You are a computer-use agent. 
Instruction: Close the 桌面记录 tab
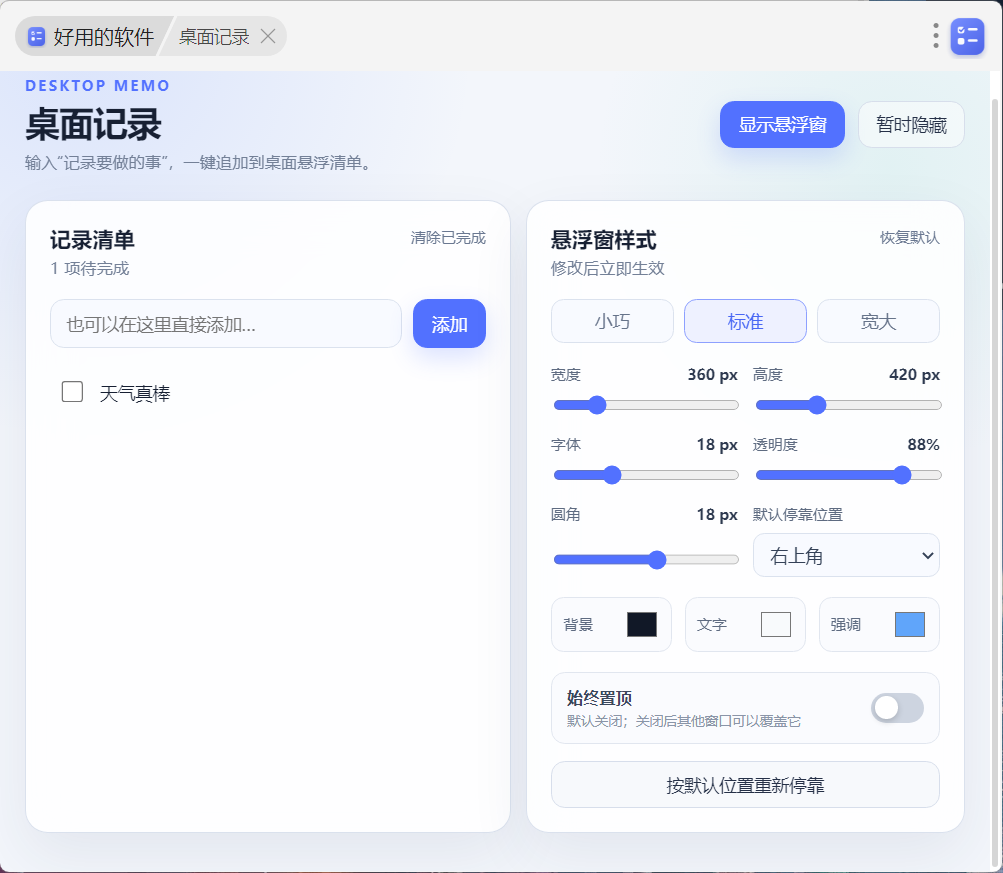click(x=268, y=36)
